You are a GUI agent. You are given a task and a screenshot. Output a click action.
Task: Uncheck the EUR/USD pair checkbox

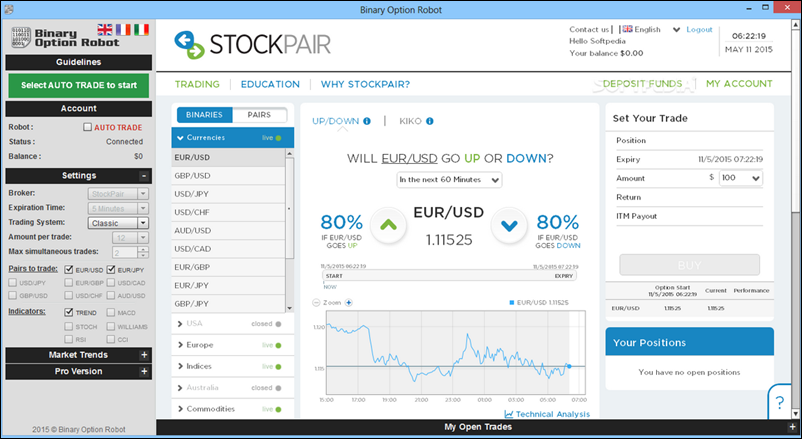[x=69, y=269]
